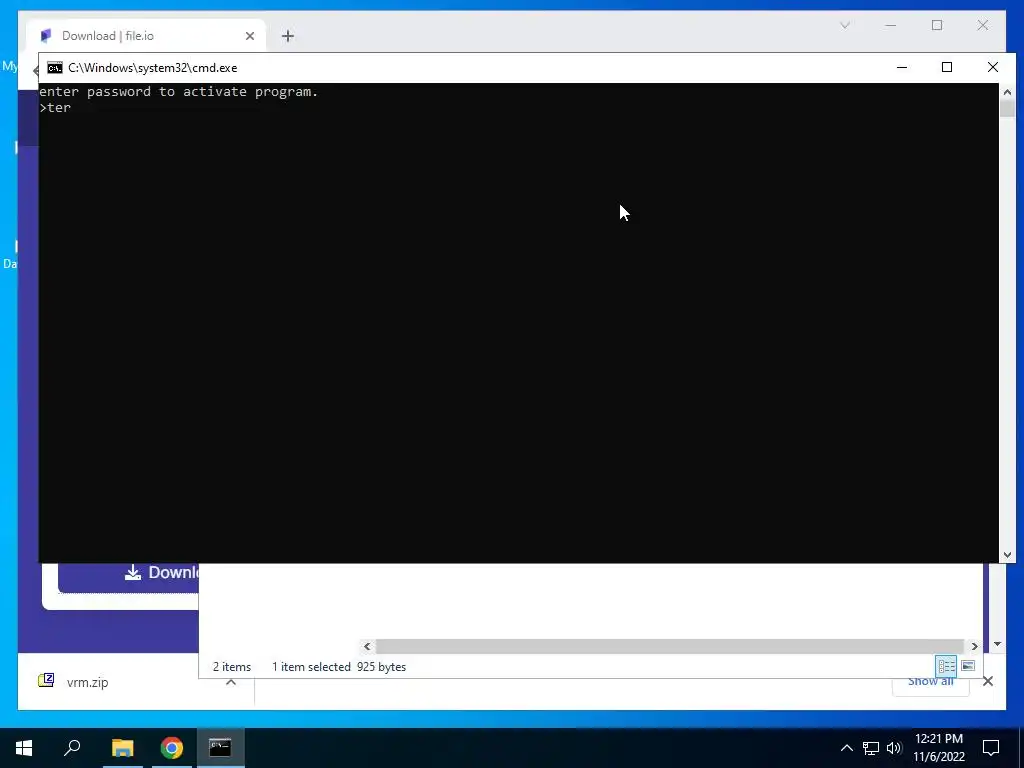Click '1 item selected 925 bytes' status text

click(339, 667)
